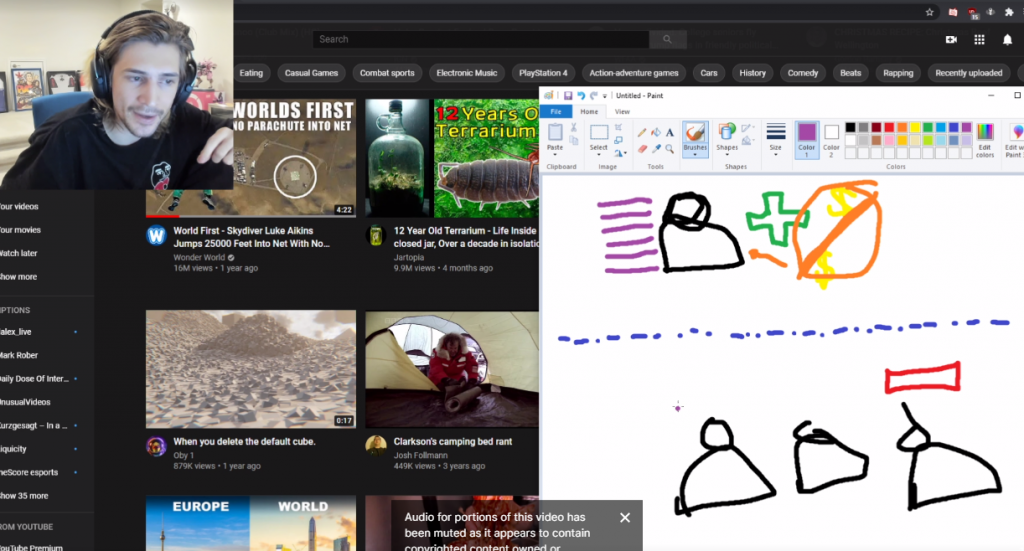Viewport: 1024px width, 551px height.
Task: Select the Fill with color bucket tool
Action: pos(656,133)
